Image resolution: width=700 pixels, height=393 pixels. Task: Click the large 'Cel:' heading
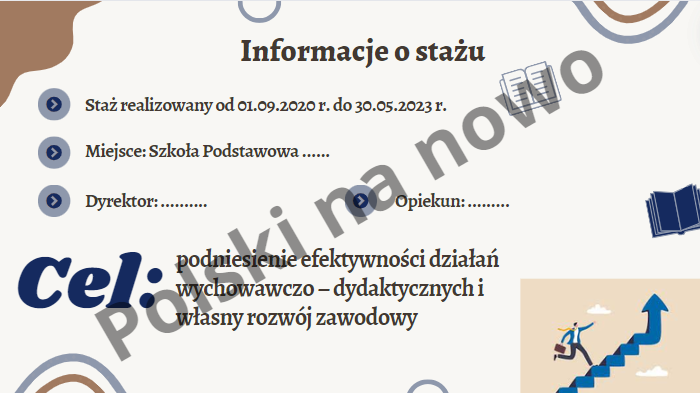pyautogui.click(x=91, y=281)
